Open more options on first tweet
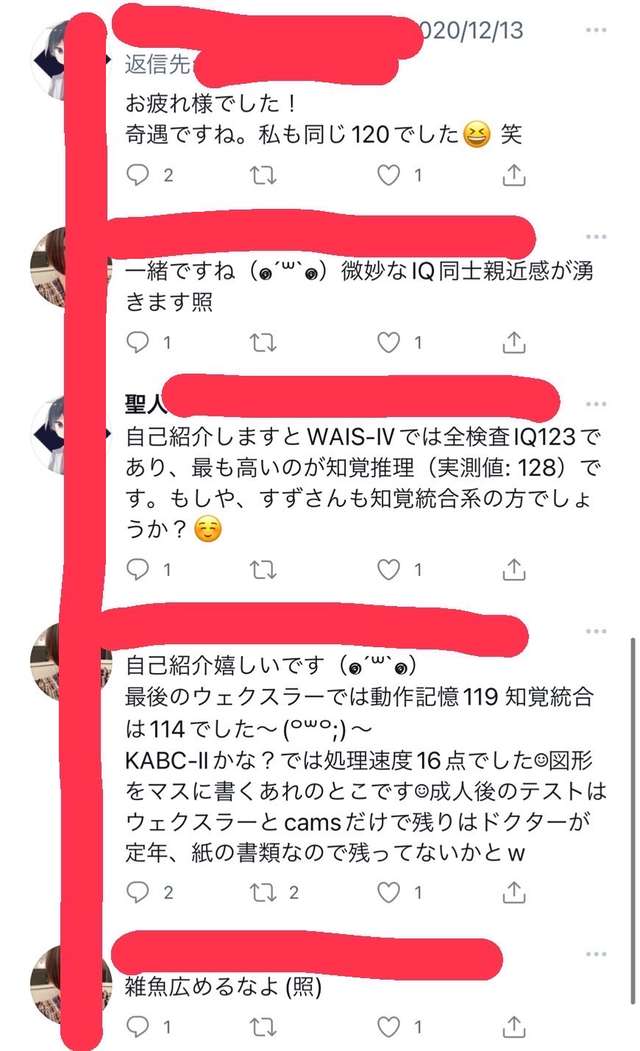Image resolution: width=640 pixels, height=1051 pixels. (x=596, y=30)
